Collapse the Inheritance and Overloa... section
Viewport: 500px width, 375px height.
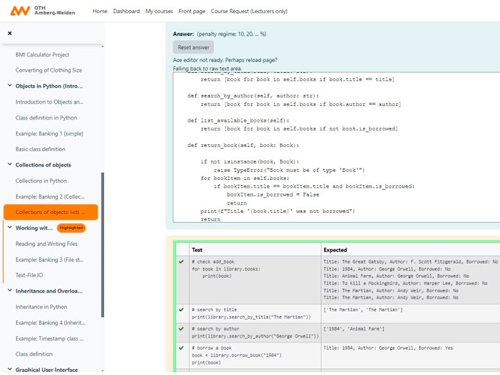tap(10, 291)
